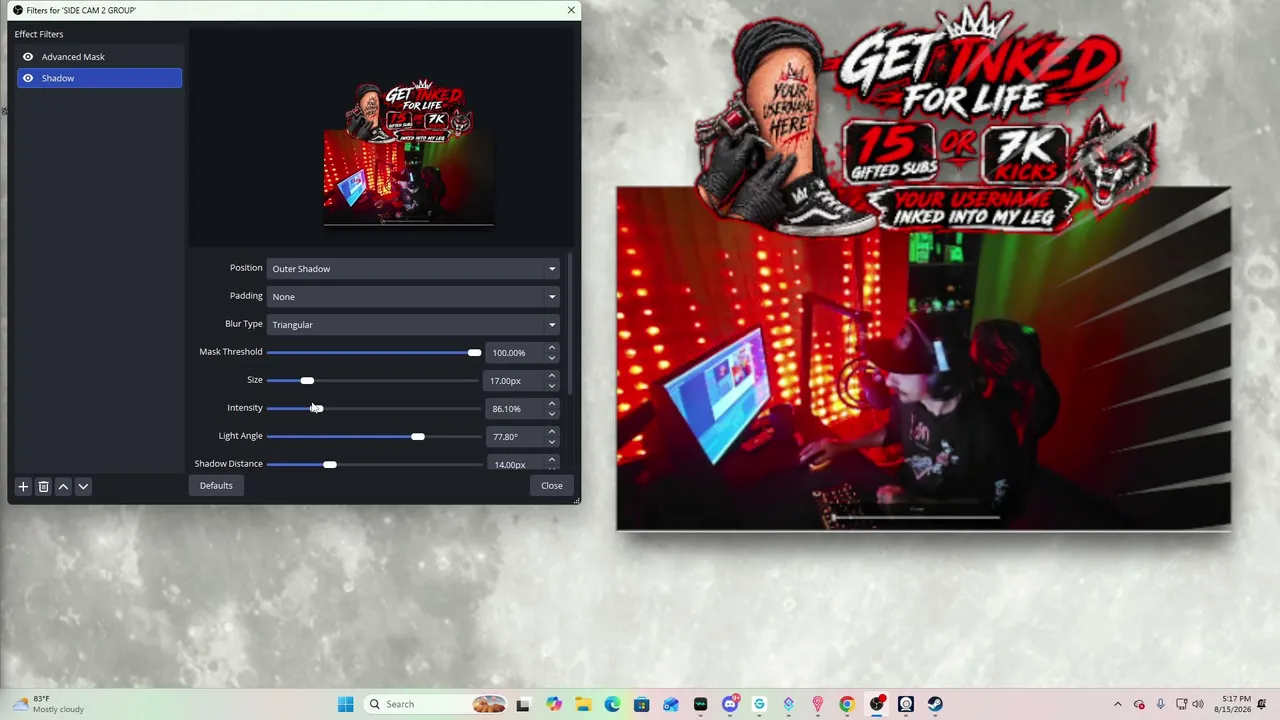Open Outlook from the taskbar

point(671,704)
